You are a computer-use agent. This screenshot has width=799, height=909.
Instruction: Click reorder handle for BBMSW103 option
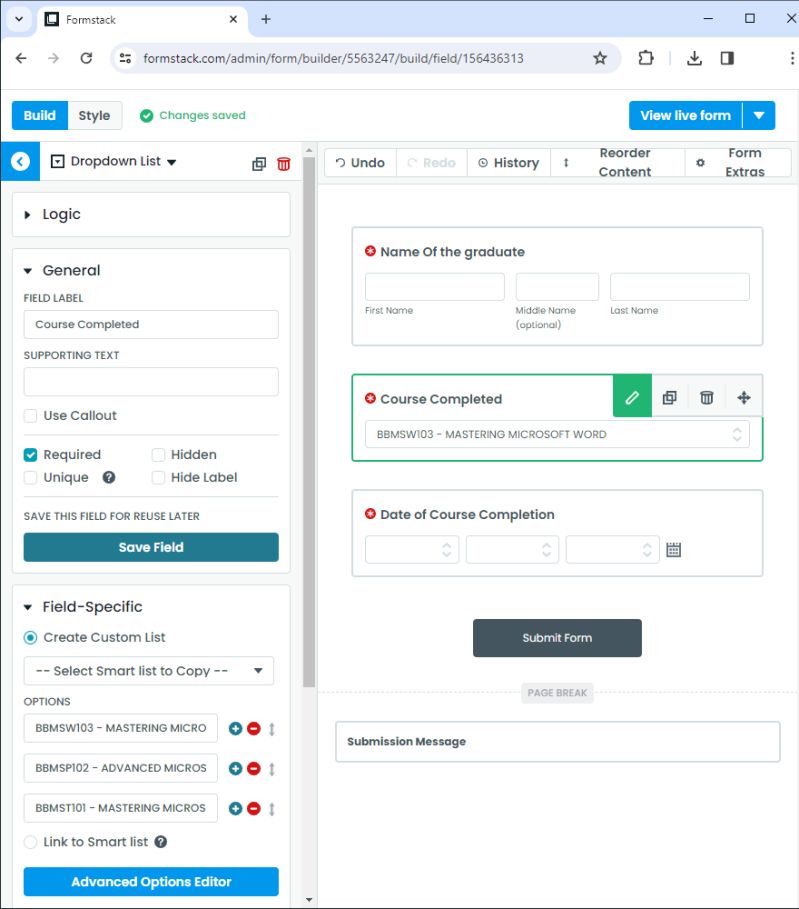tap(271, 729)
